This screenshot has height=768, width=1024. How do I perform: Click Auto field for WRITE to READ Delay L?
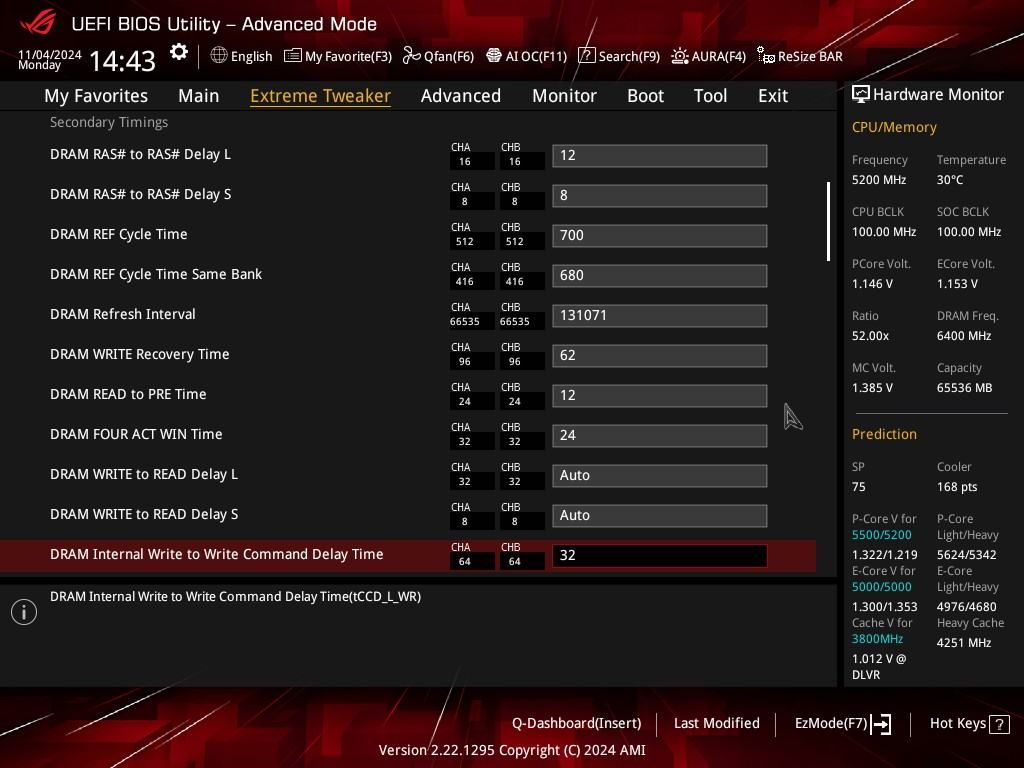660,475
